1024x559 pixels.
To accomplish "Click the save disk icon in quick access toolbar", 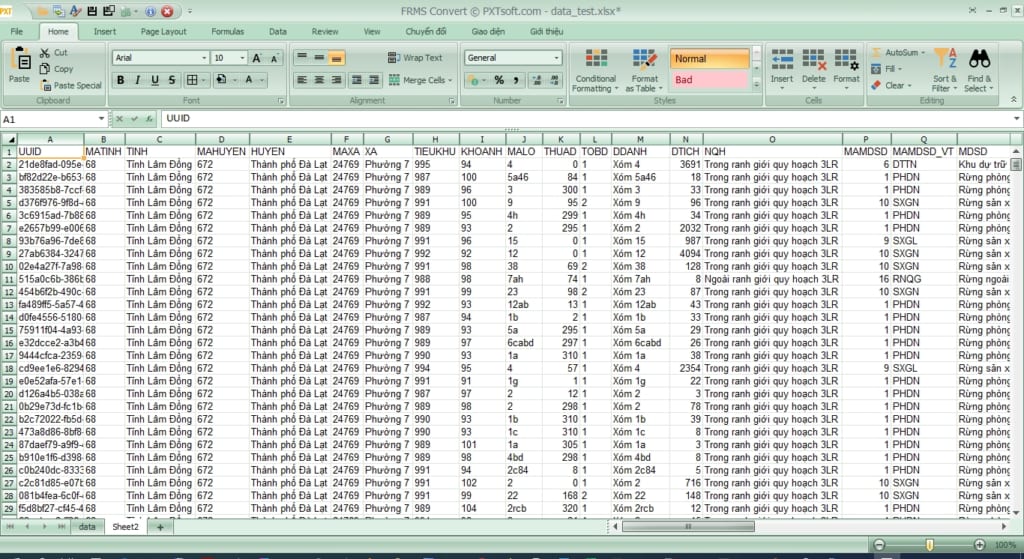I will 93,12.
